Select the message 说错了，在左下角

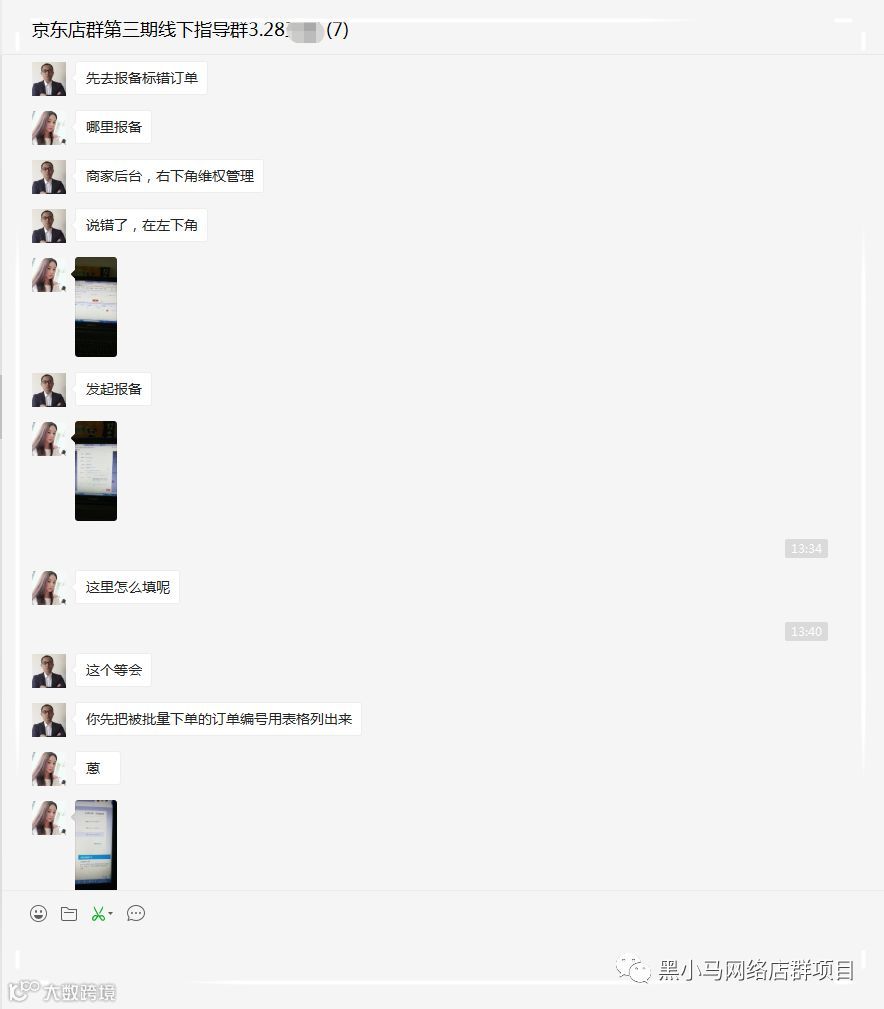[x=141, y=225]
